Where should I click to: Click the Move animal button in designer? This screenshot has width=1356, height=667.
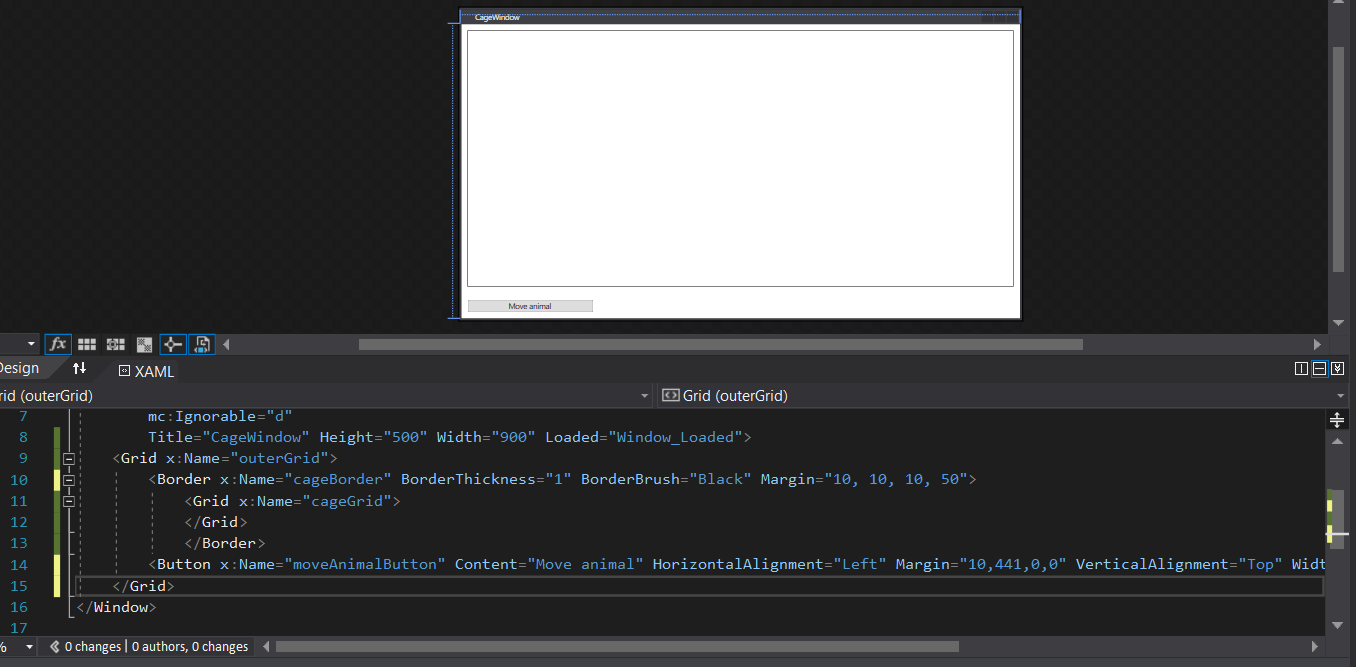[x=530, y=306]
